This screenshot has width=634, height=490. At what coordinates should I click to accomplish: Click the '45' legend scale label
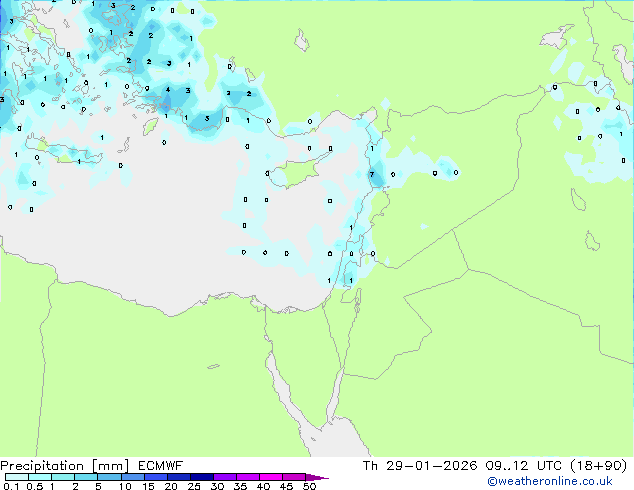point(286,486)
